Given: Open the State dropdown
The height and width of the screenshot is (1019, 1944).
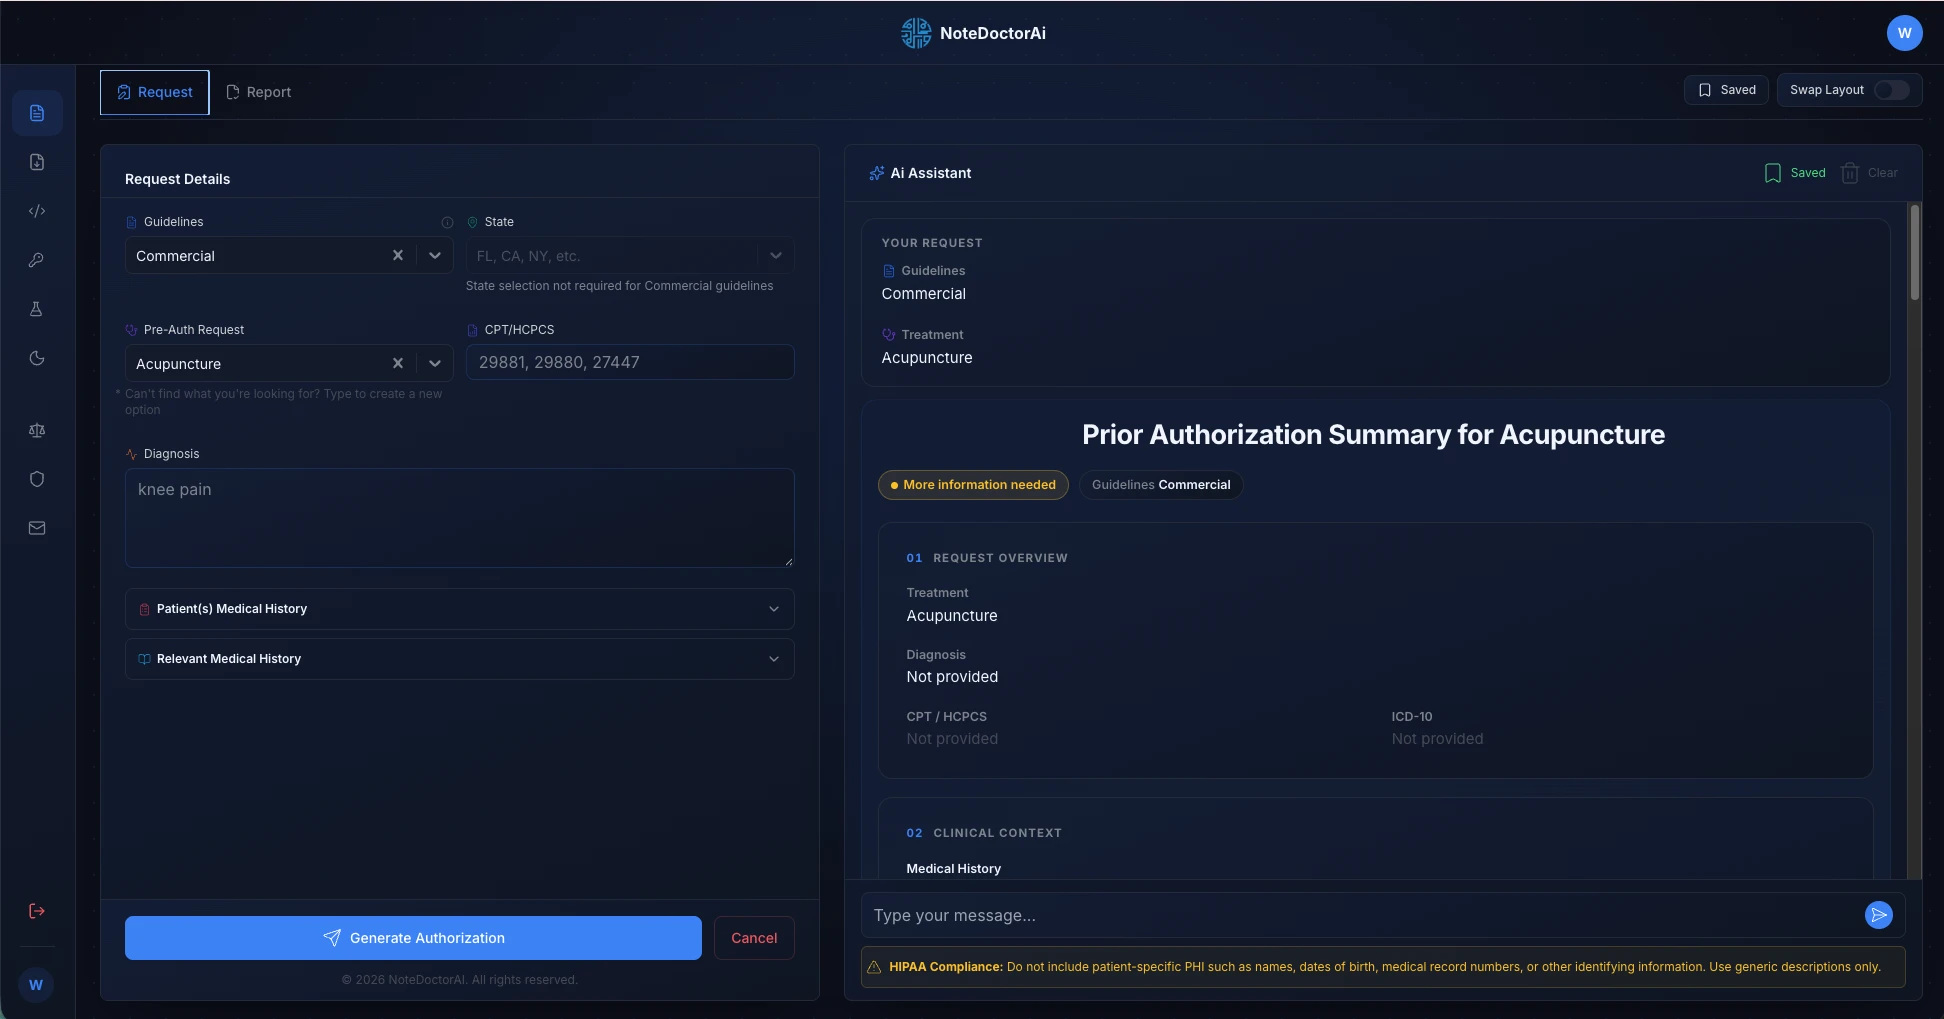Looking at the screenshot, I should coord(630,256).
